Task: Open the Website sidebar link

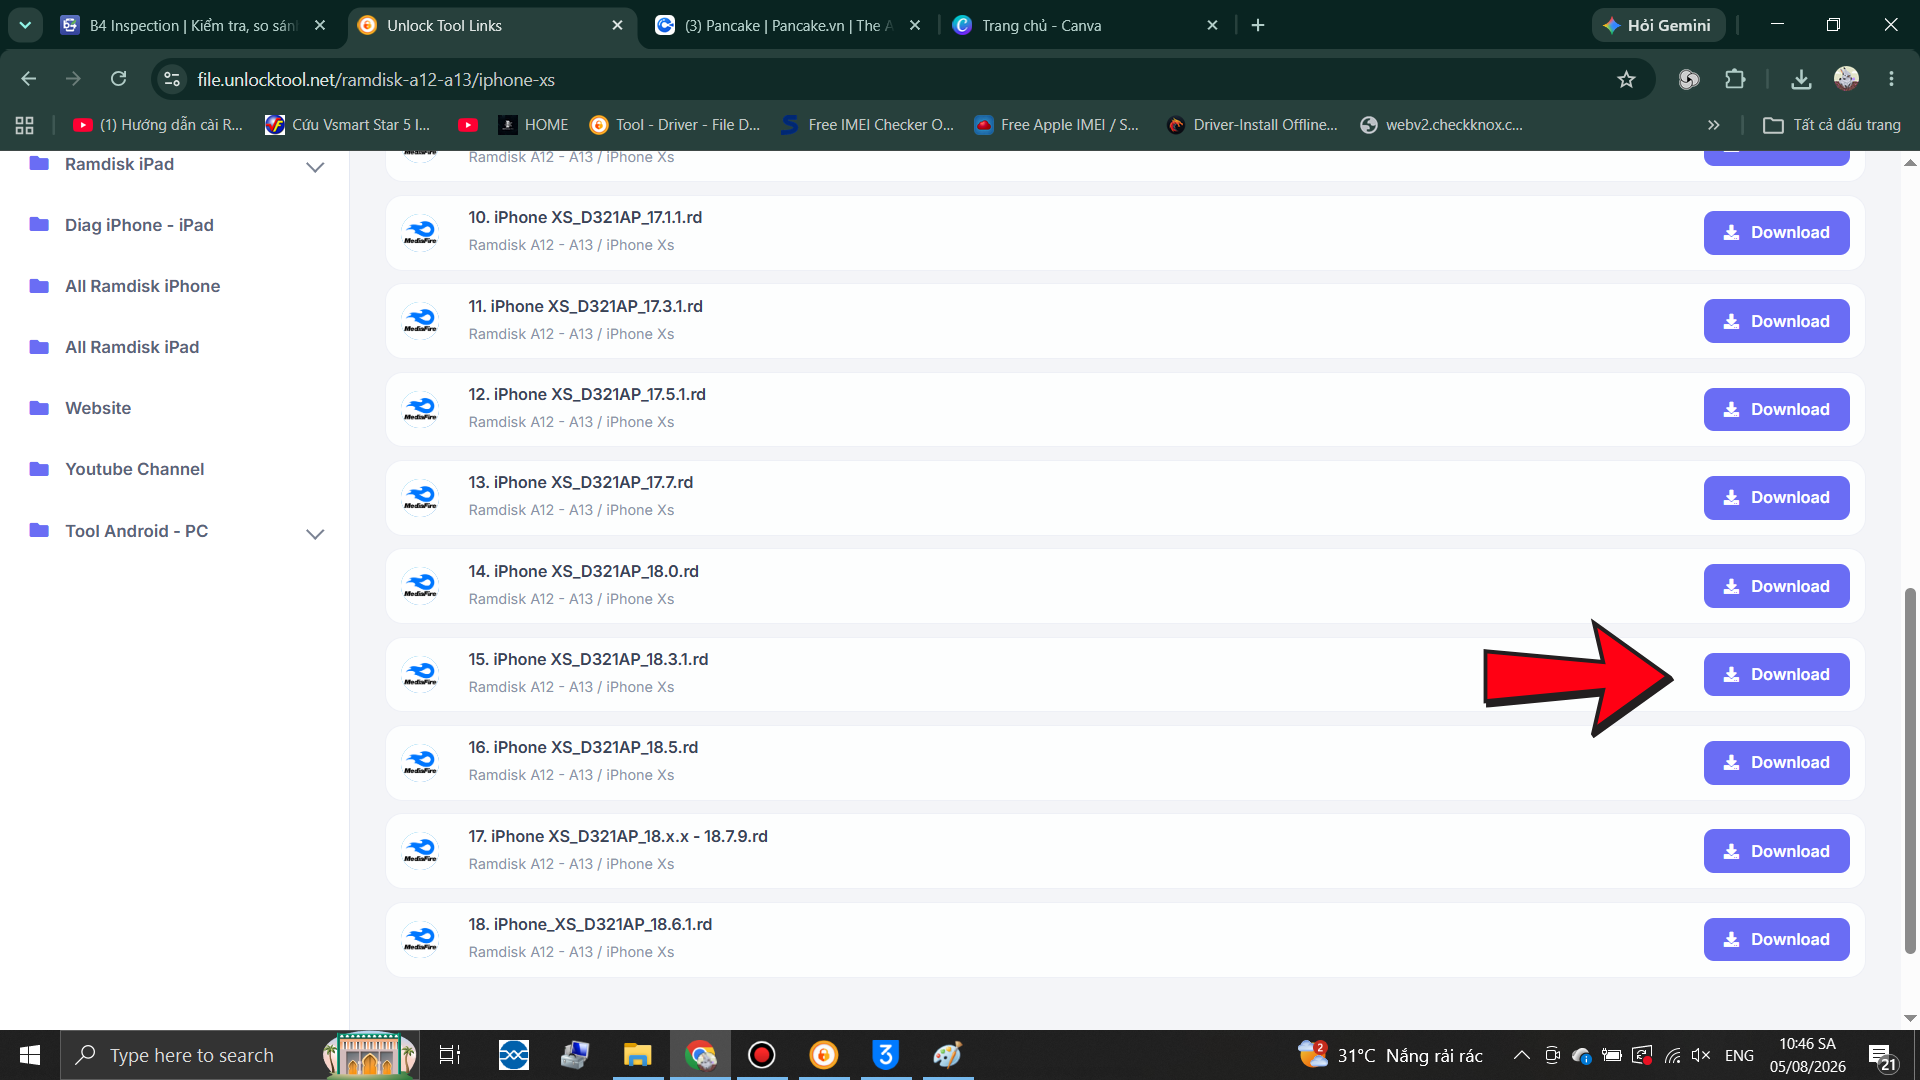Action: 98,408
